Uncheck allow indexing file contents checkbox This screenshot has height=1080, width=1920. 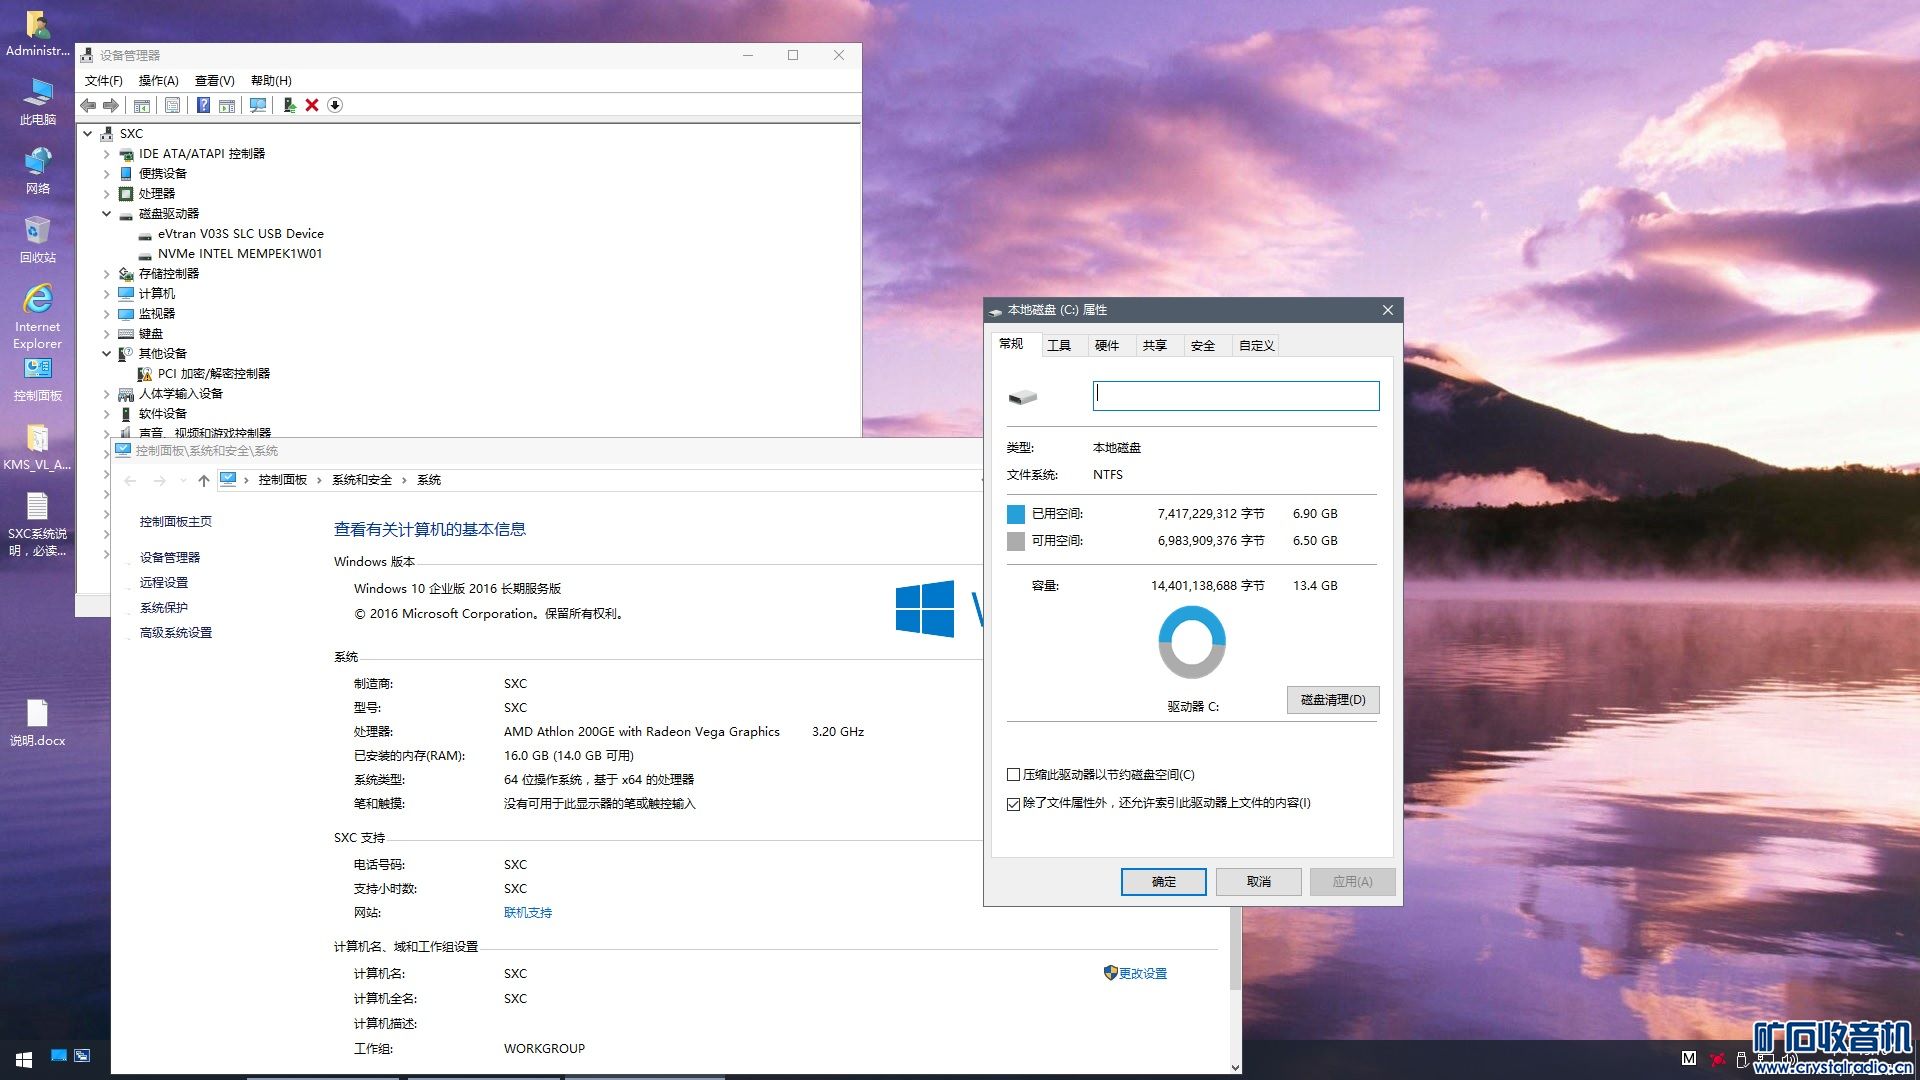click(x=1013, y=804)
